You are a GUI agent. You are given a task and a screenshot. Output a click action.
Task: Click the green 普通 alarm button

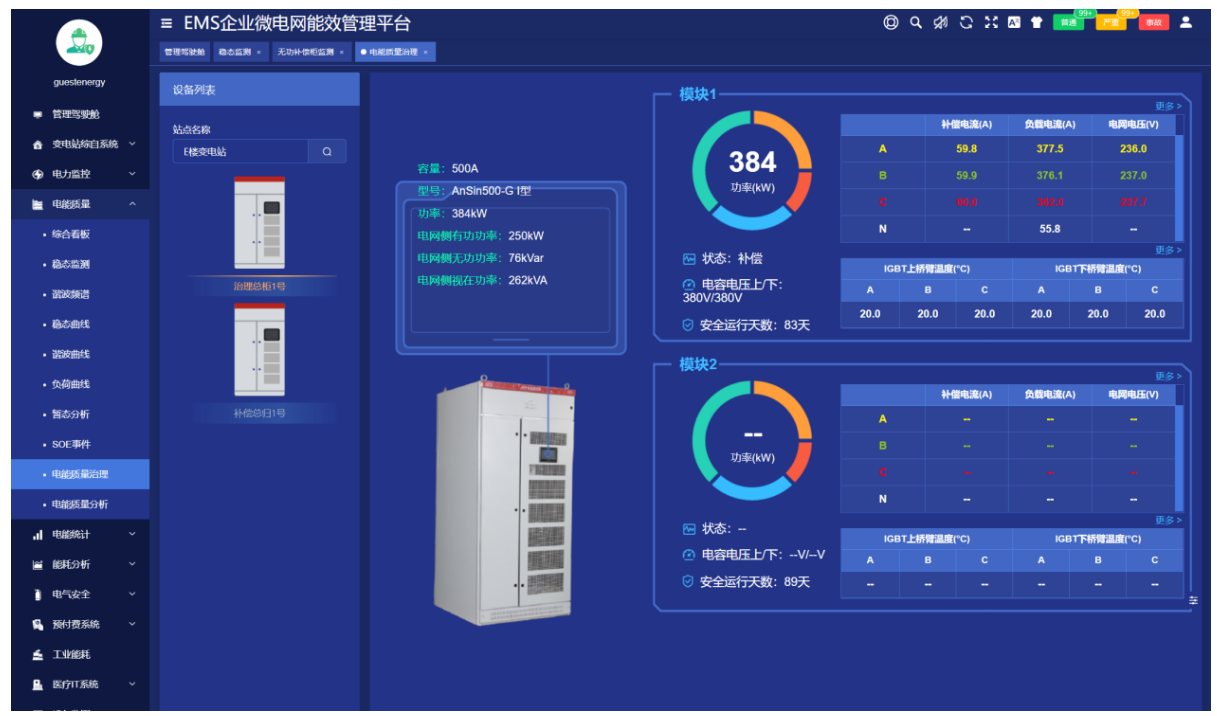click(x=1068, y=22)
